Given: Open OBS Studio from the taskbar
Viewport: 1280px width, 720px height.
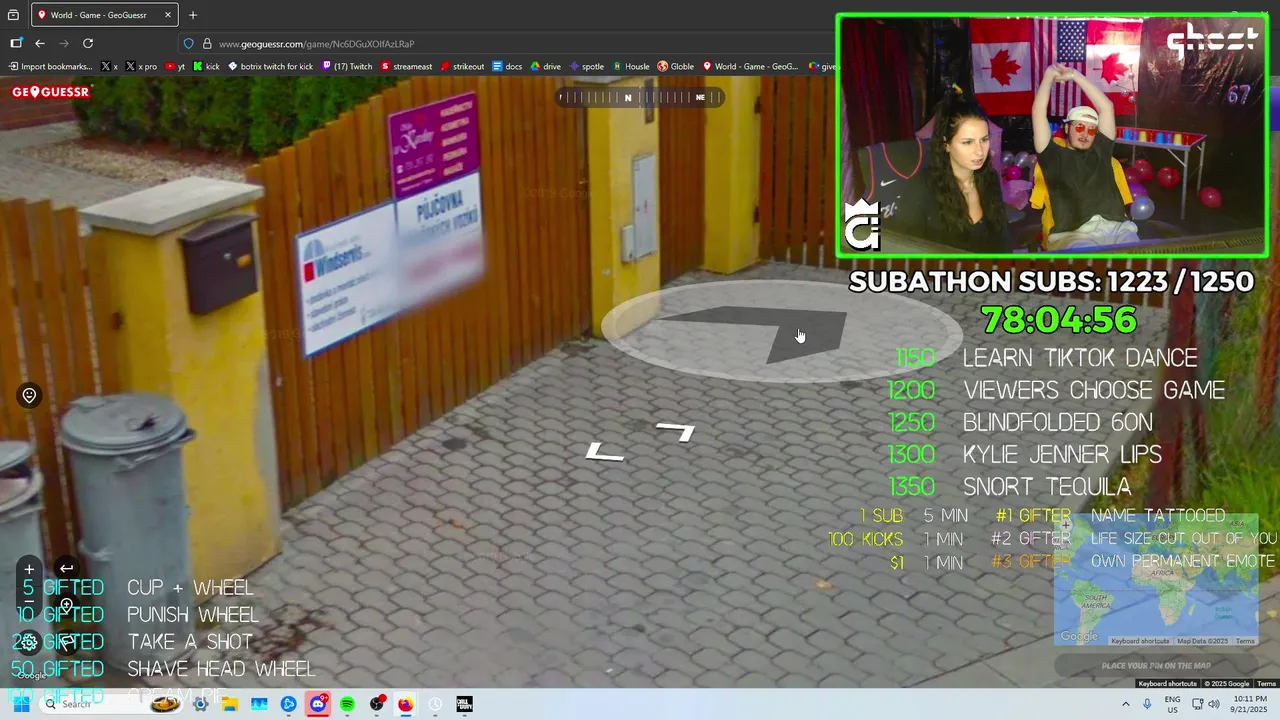Looking at the screenshot, I should pos(376,704).
